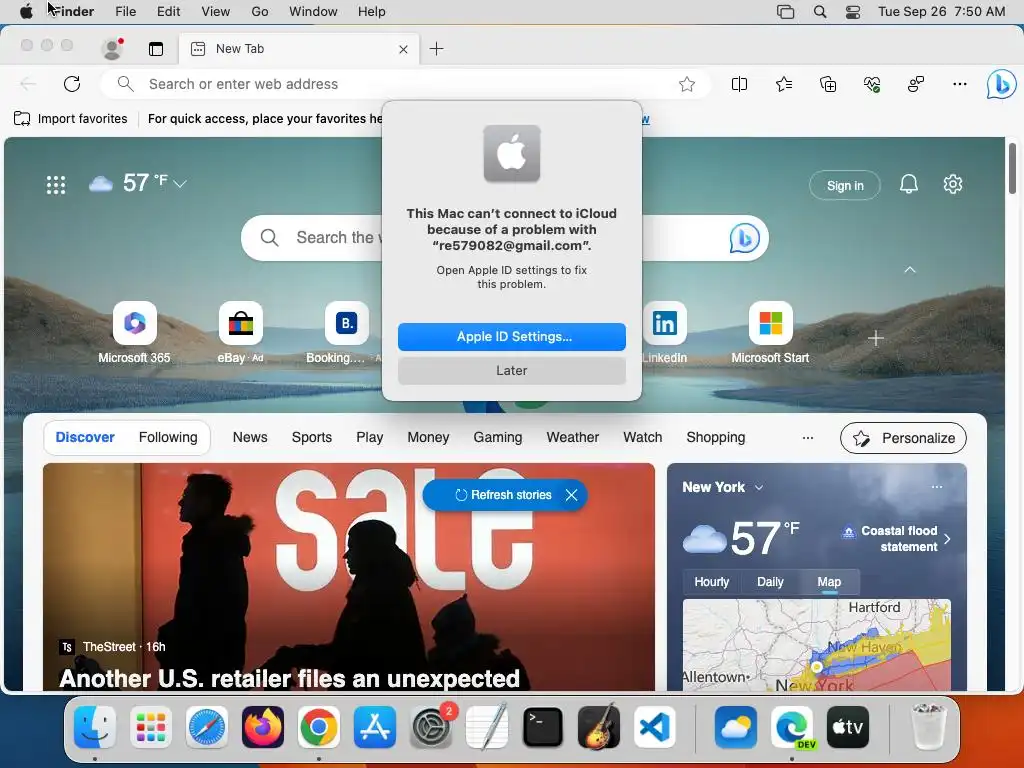Open a new tab with the plus button

coord(436,48)
